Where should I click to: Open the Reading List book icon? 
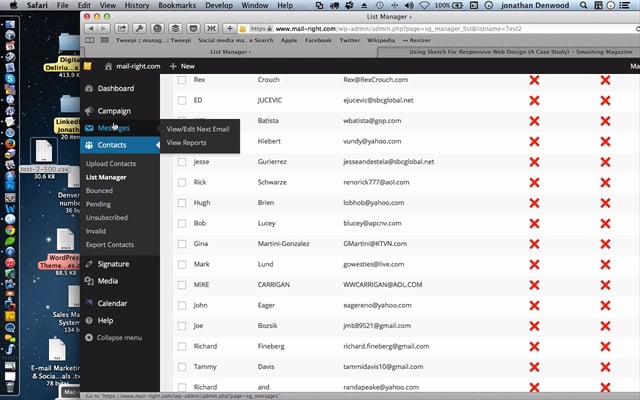pos(89,40)
